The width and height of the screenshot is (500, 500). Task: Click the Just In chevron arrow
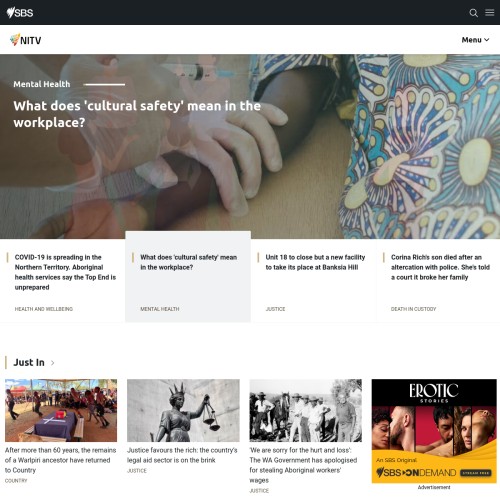[x=53, y=363]
